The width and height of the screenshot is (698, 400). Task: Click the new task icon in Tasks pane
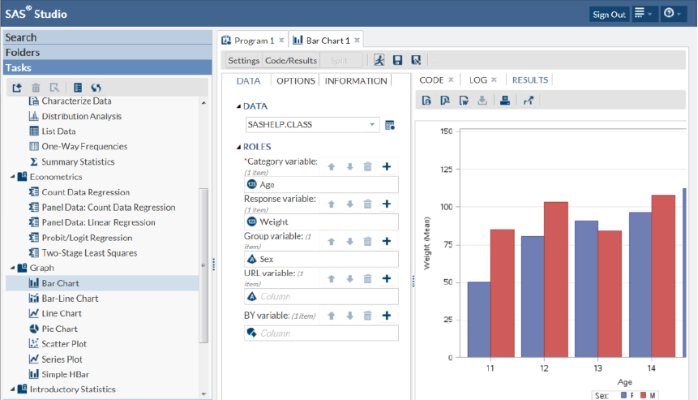pyautogui.click(x=17, y=88)
